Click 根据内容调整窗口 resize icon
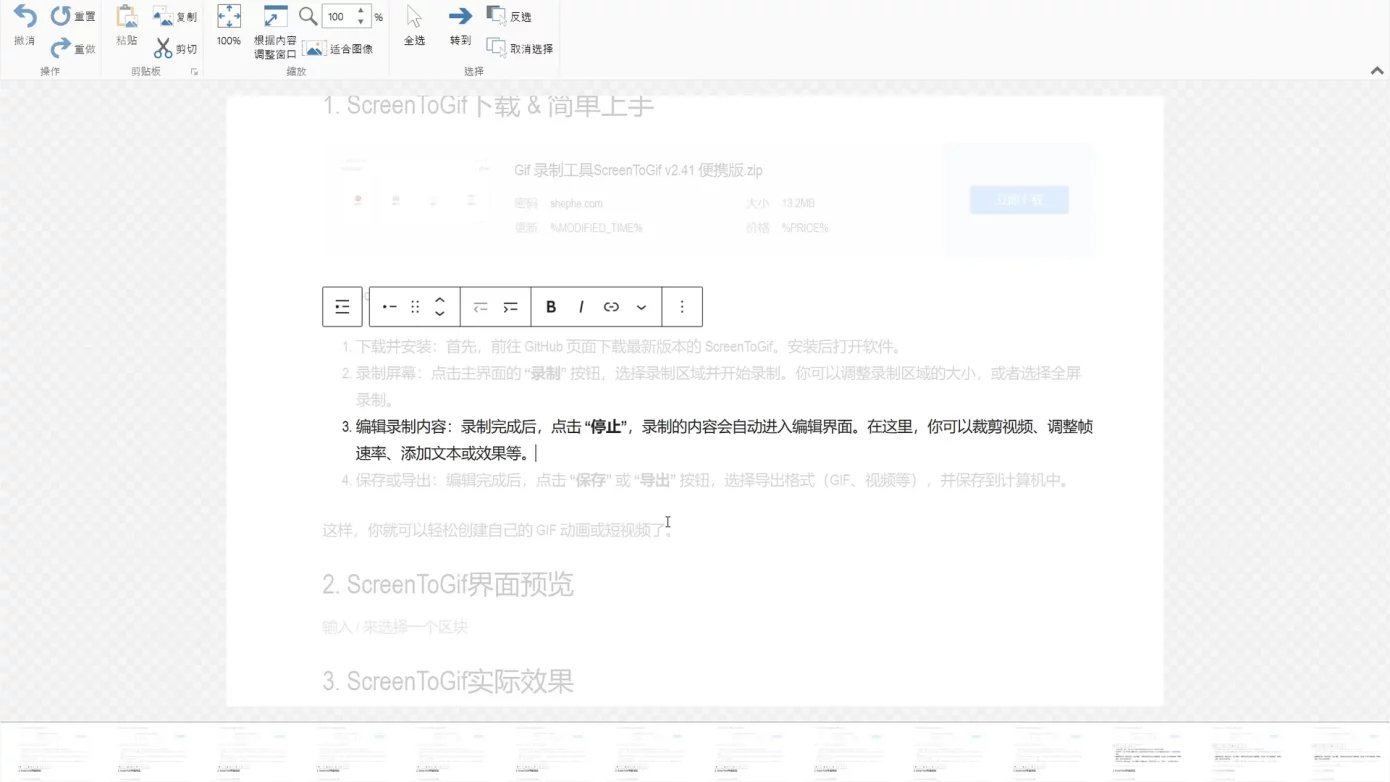 275,17
